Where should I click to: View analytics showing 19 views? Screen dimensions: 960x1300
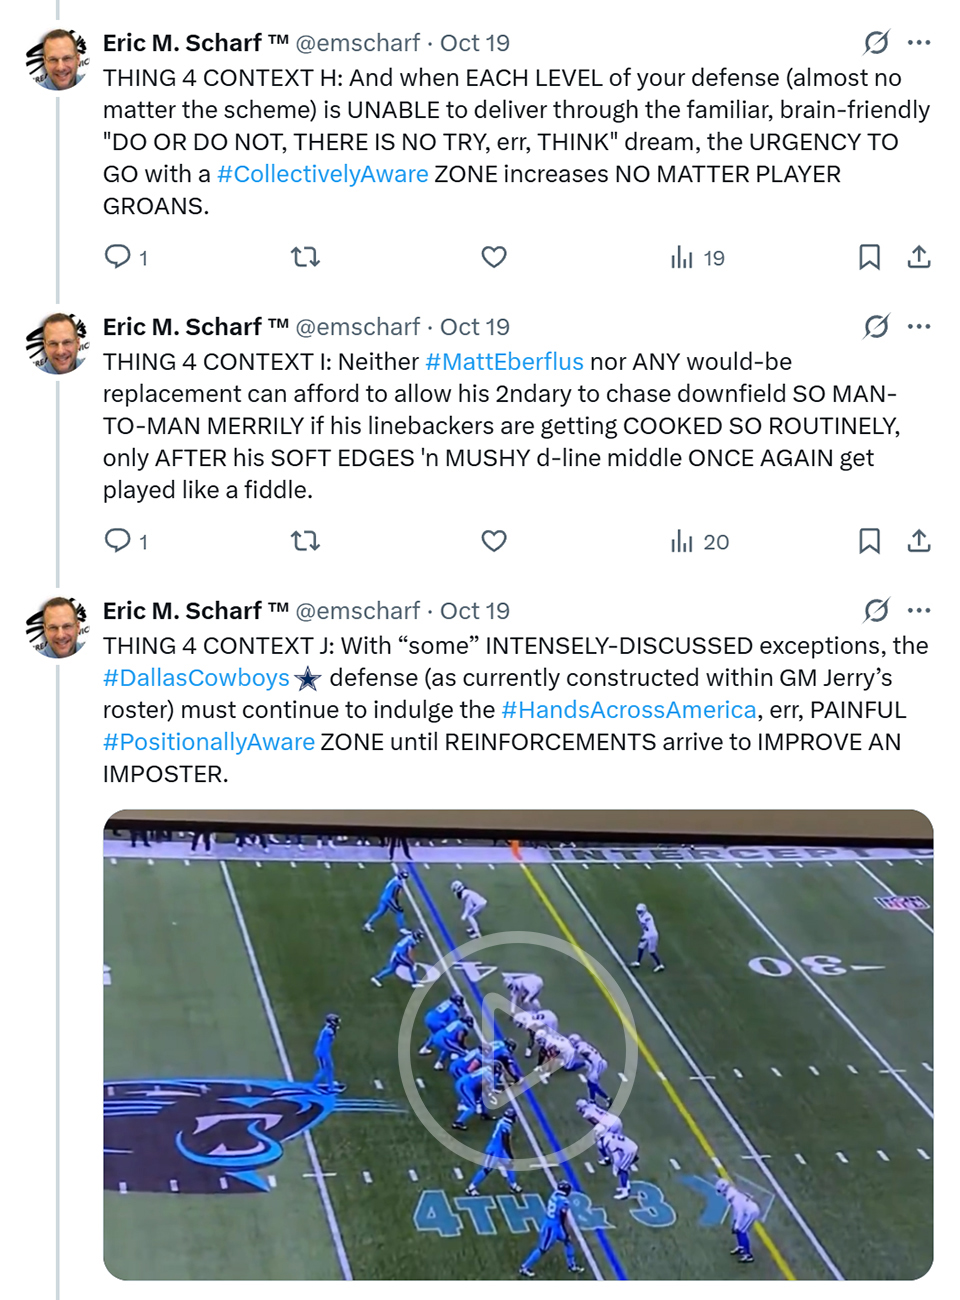pyautogui.click(x=697, y=258)
